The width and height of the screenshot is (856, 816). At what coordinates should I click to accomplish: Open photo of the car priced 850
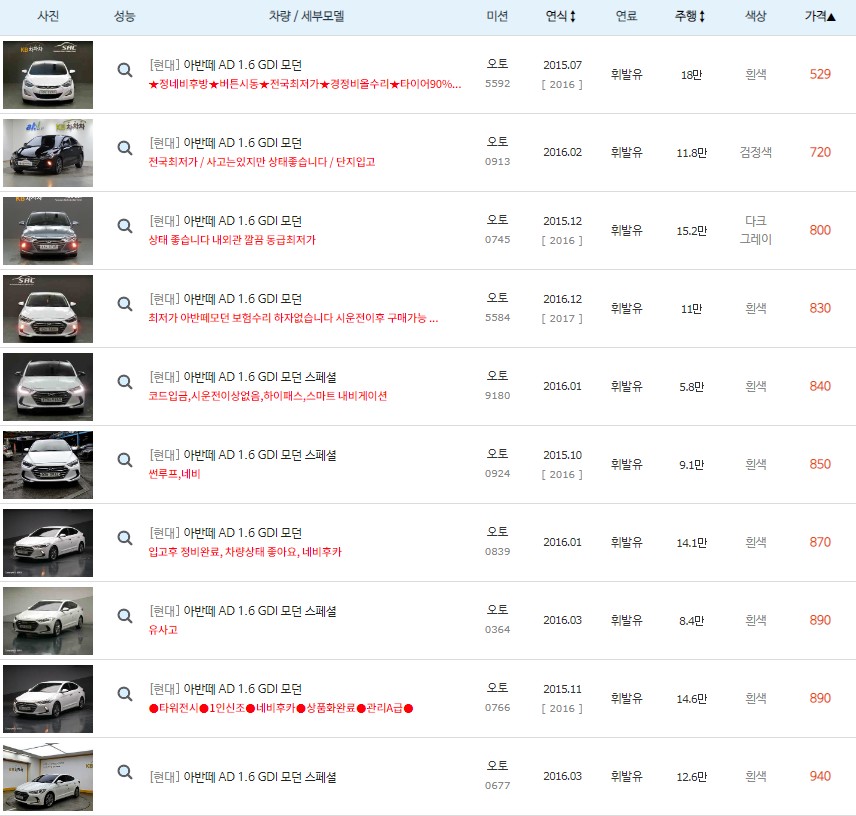pyautogui.click(x=48, y=465)
